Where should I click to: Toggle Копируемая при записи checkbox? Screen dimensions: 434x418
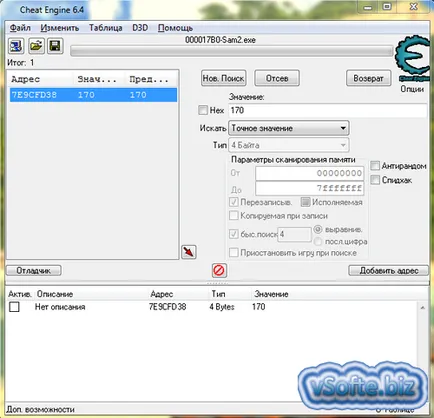(234, 216)
